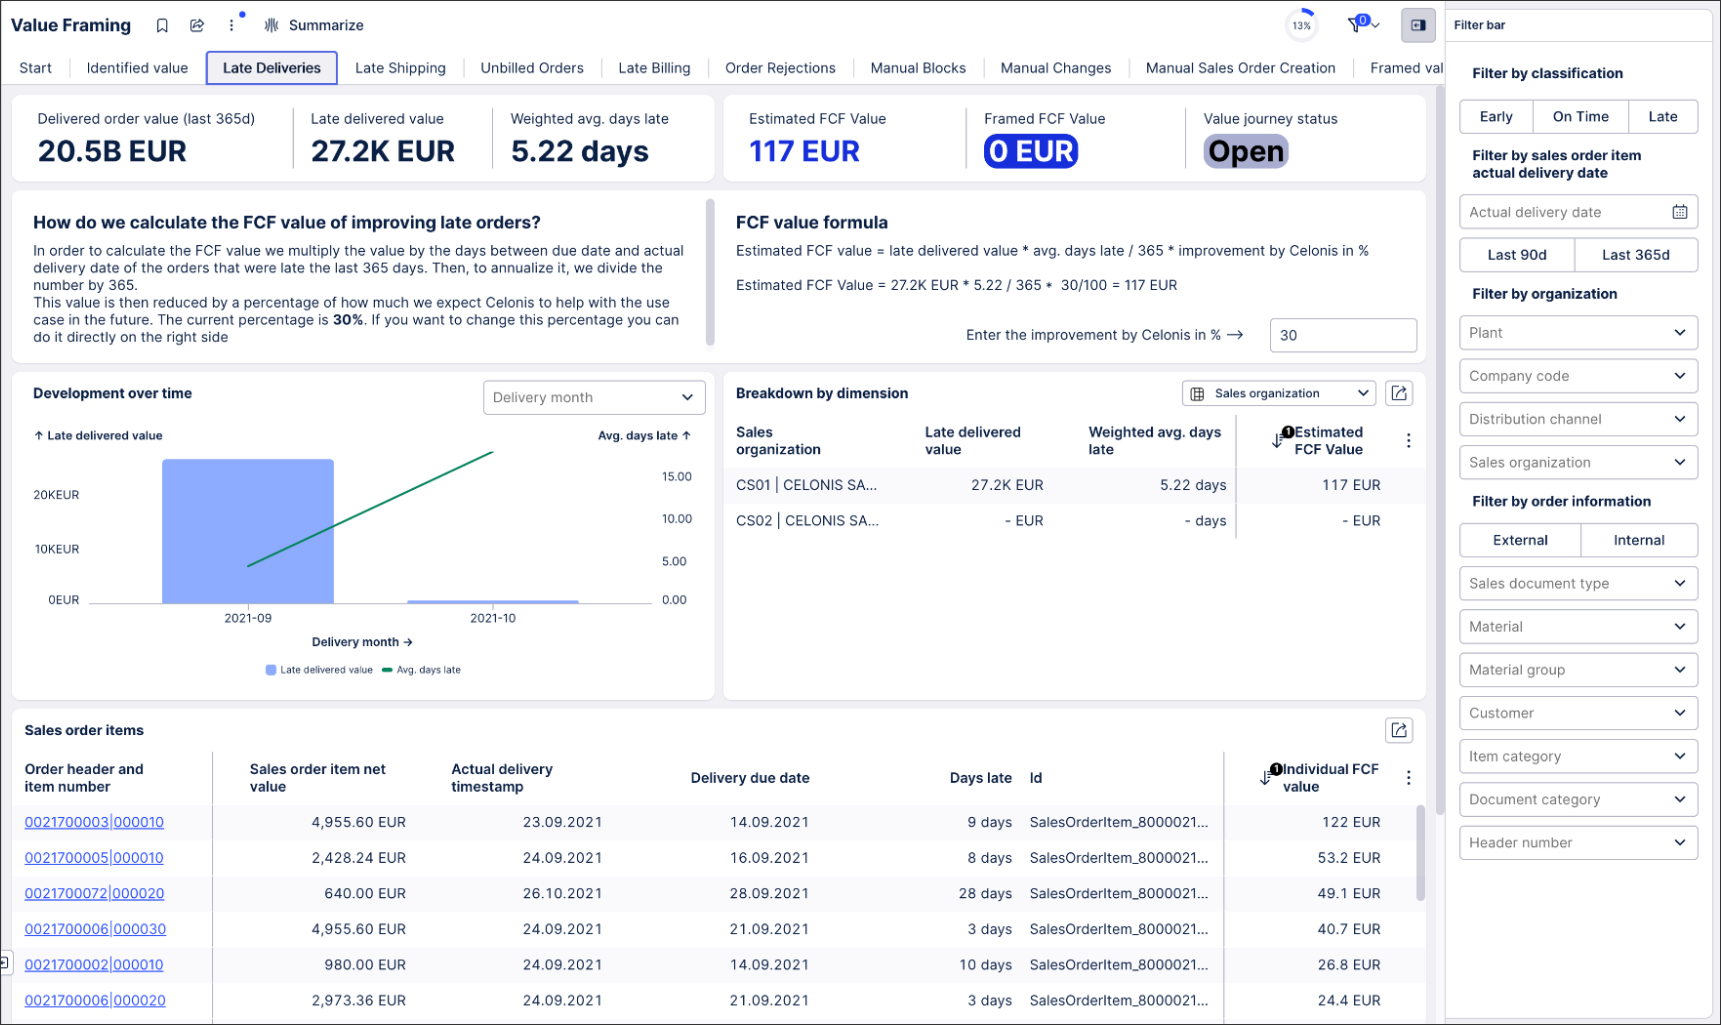Filter classification by On Time

point(1580,116)
